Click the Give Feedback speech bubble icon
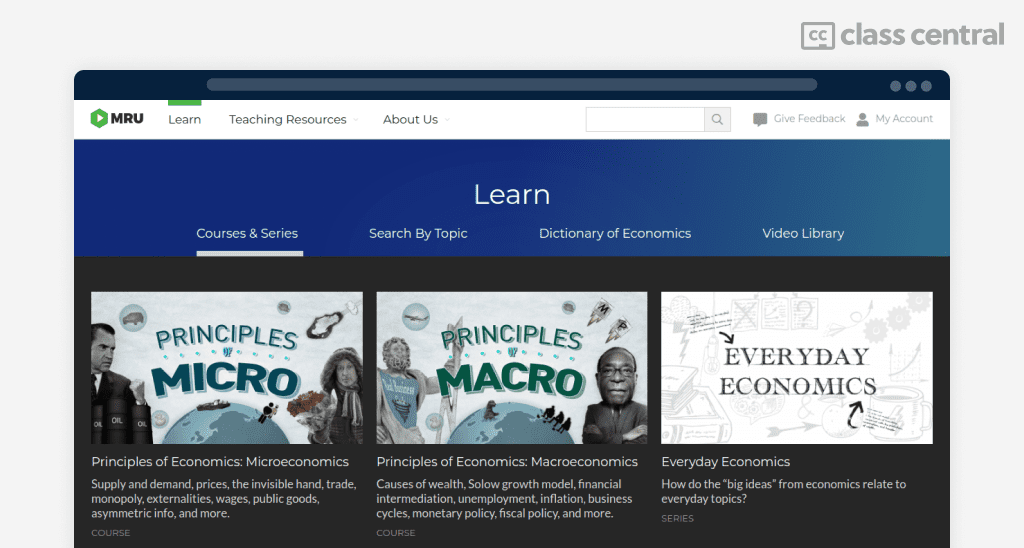1024x548 pixels. [x=760, y=120]
